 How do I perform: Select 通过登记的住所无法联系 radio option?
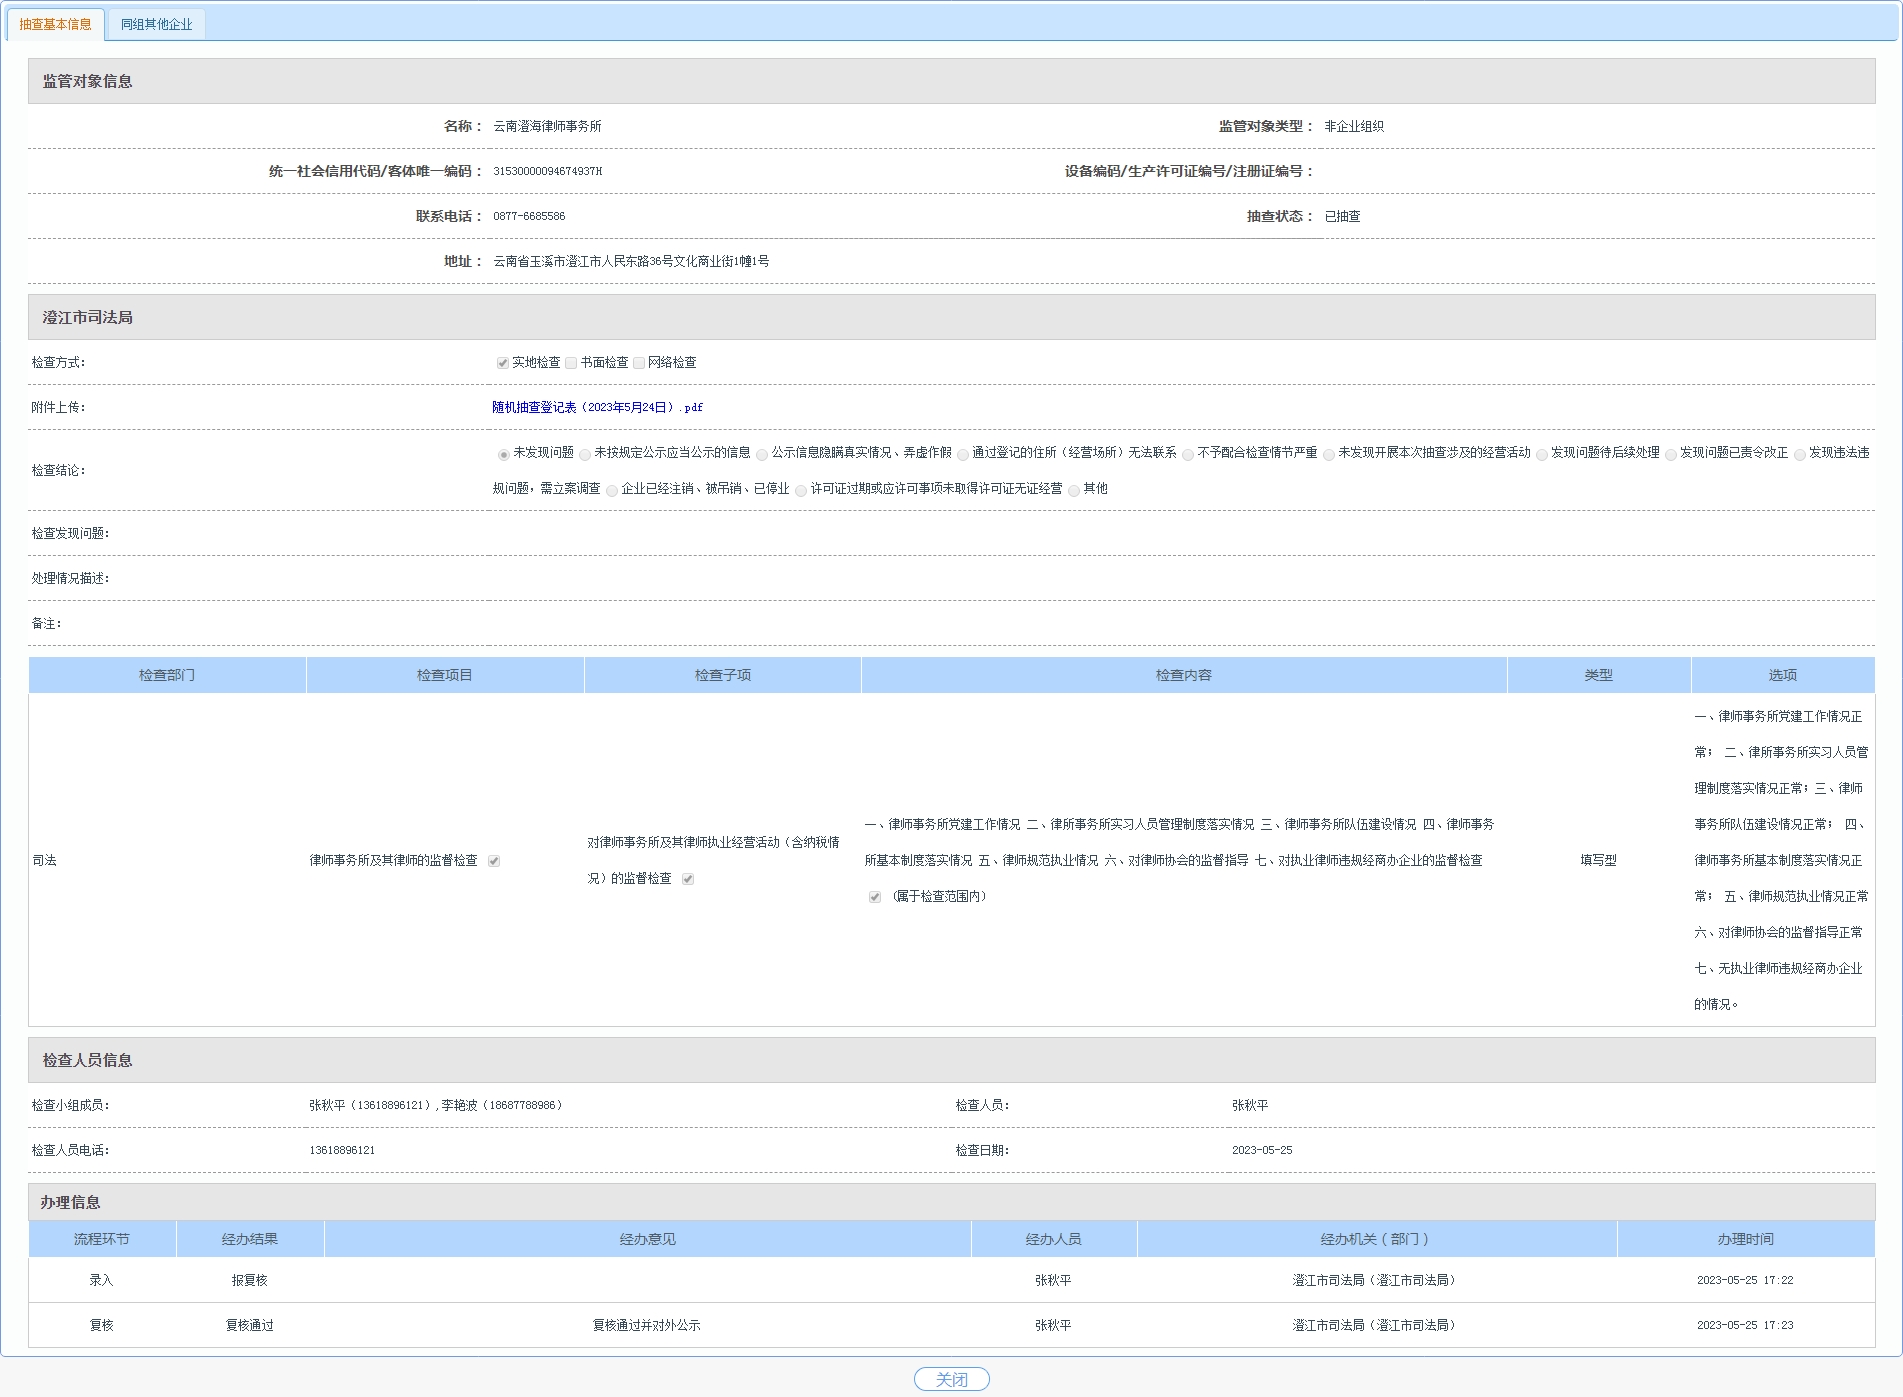click(963, 454)
